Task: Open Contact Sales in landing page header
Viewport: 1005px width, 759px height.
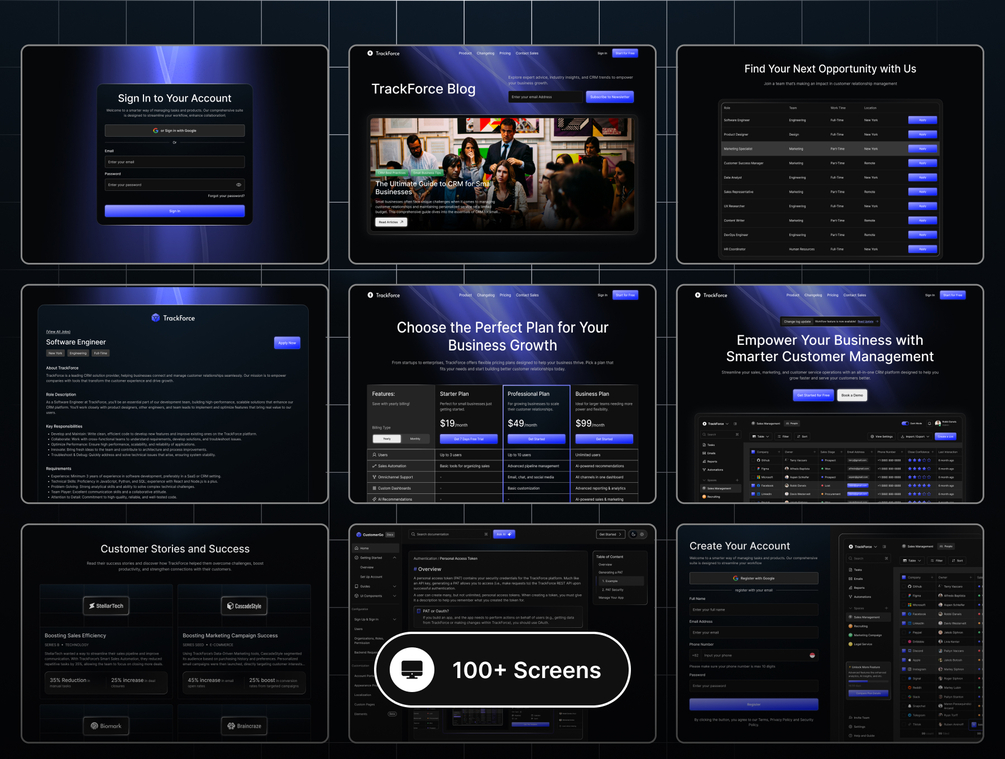Action: pyautogui.click(x=854, y=295)
